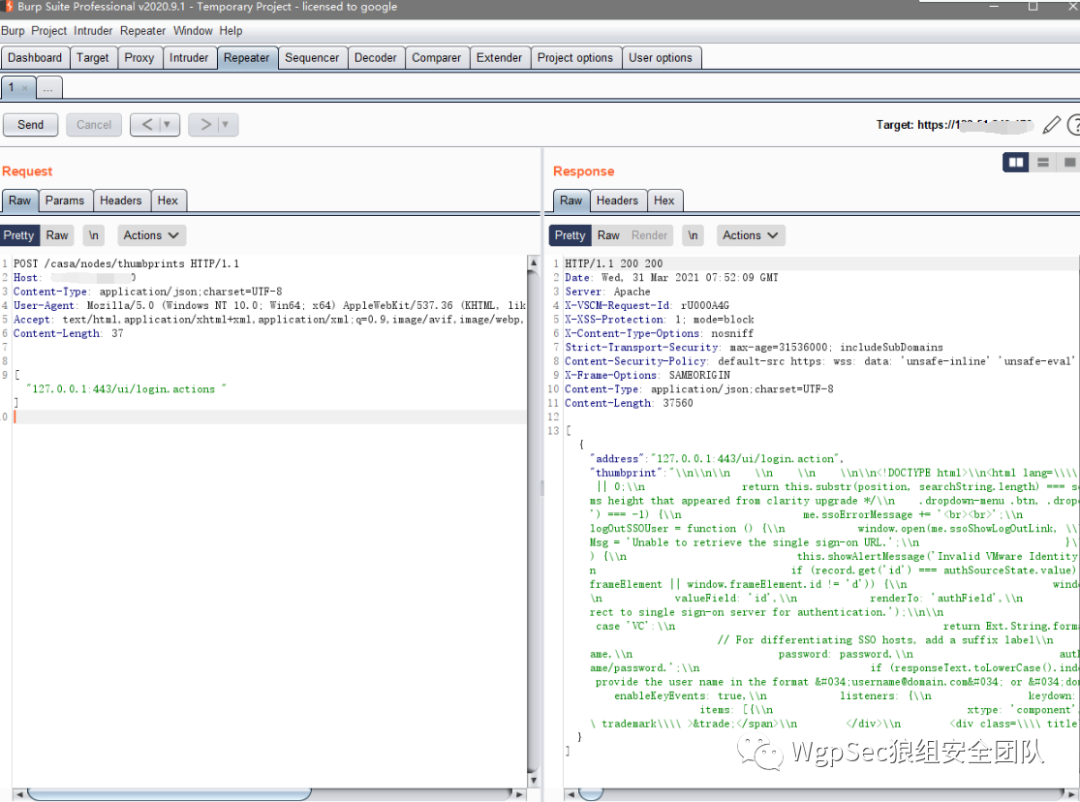Go back to previous request arrow
The image size is (1080, 802).
147,125
